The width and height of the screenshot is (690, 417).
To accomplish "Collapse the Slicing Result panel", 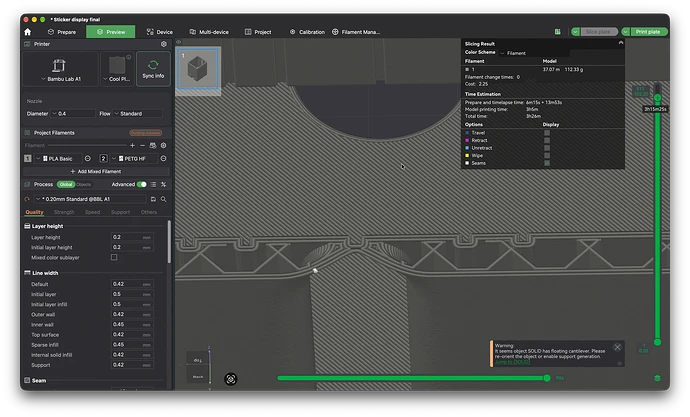I will [621, 43].
